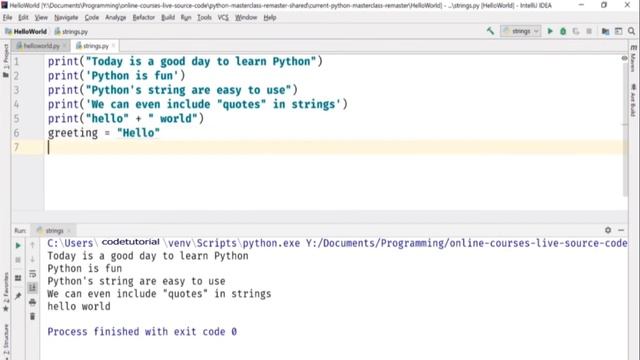Image resolution: width=640 pixels, height=360 pixels.
Task: Open the Window menu
Action: click(246, 18)
